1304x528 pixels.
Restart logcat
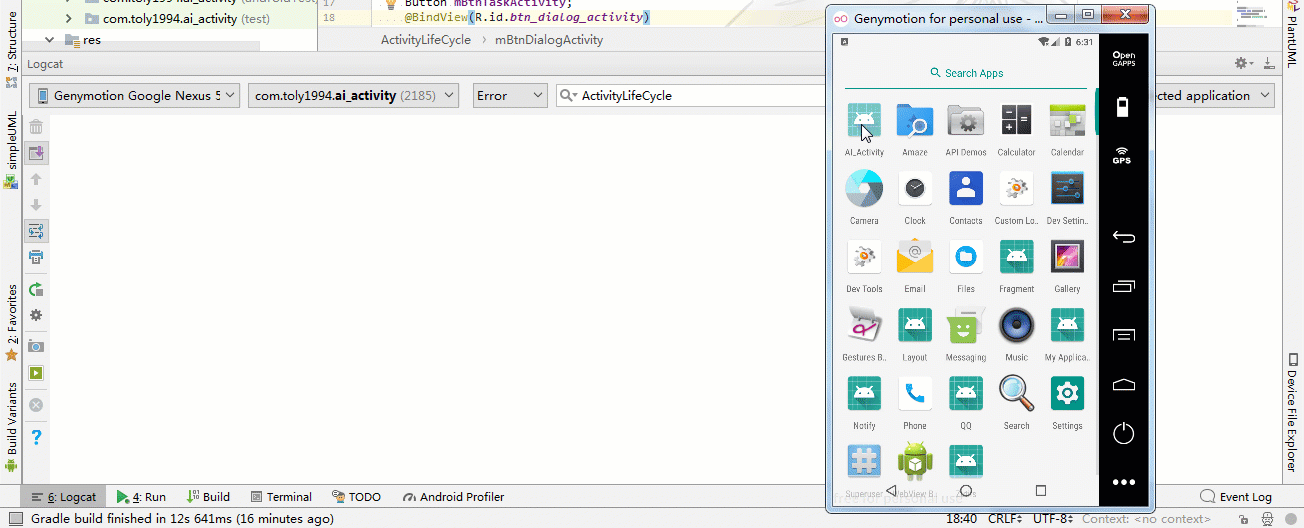(x=36, y=289)
